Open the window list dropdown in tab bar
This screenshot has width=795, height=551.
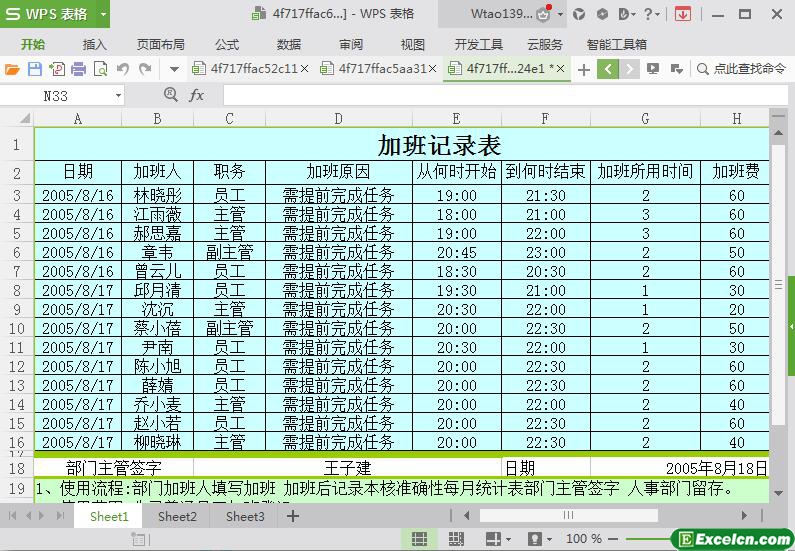pos(677,68)
